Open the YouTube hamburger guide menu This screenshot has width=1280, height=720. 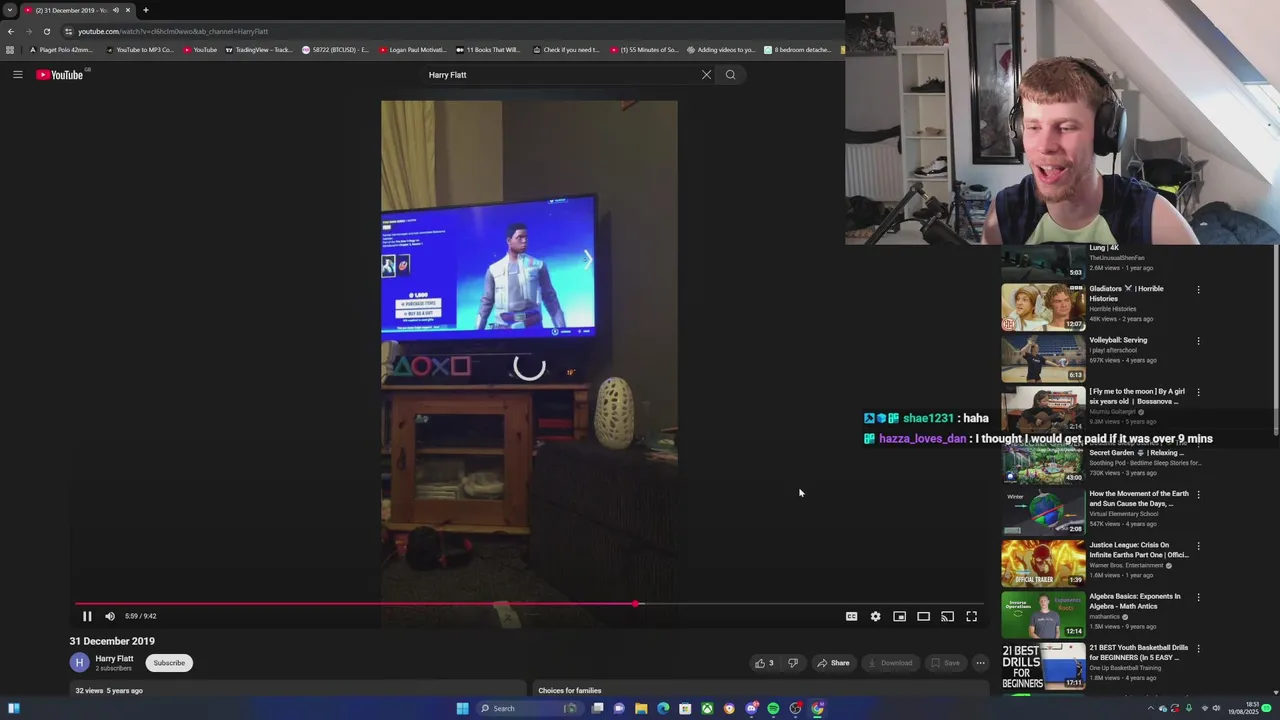click(18, 75)
